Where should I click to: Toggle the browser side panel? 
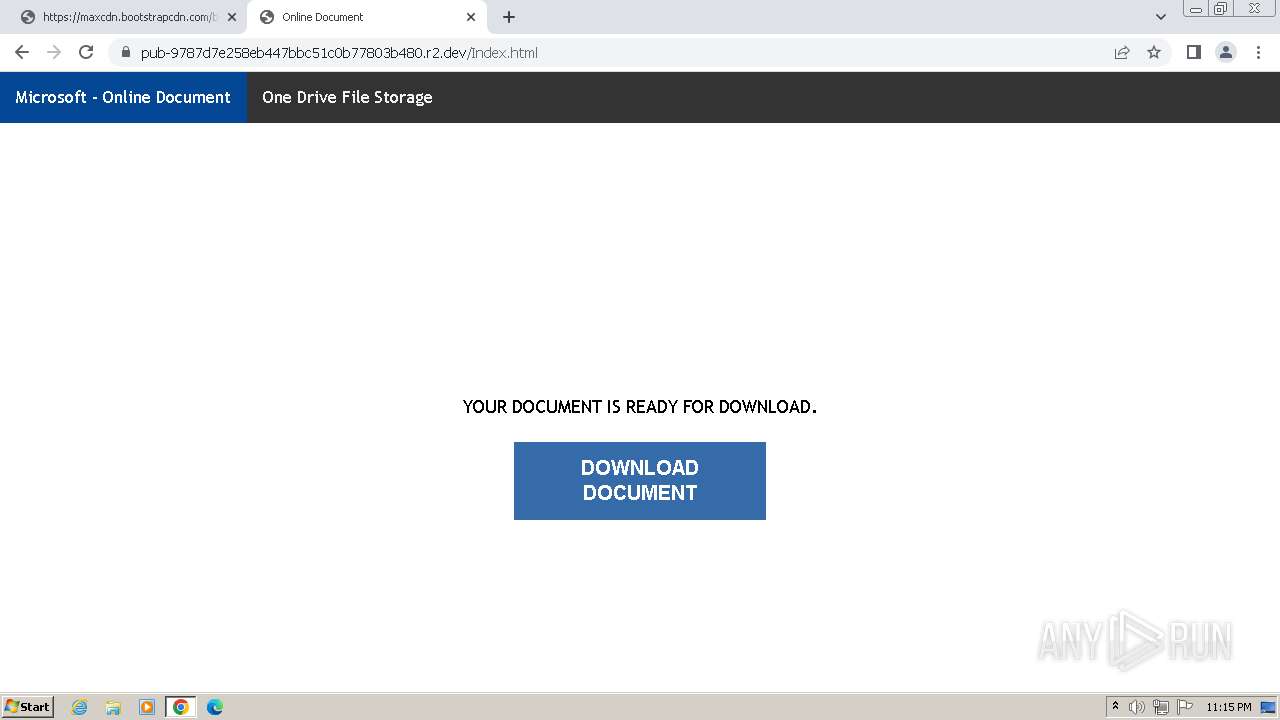[x=1193, y=52]
